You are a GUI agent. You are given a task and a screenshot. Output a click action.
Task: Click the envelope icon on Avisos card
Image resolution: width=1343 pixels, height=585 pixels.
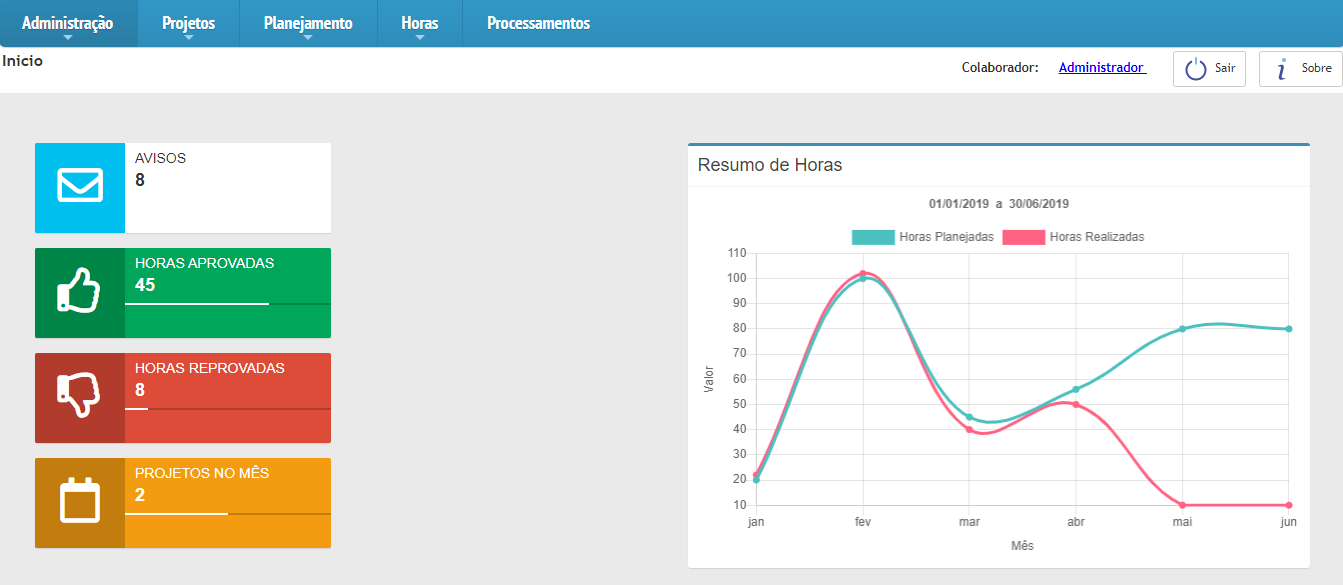[x=80, y=187]
